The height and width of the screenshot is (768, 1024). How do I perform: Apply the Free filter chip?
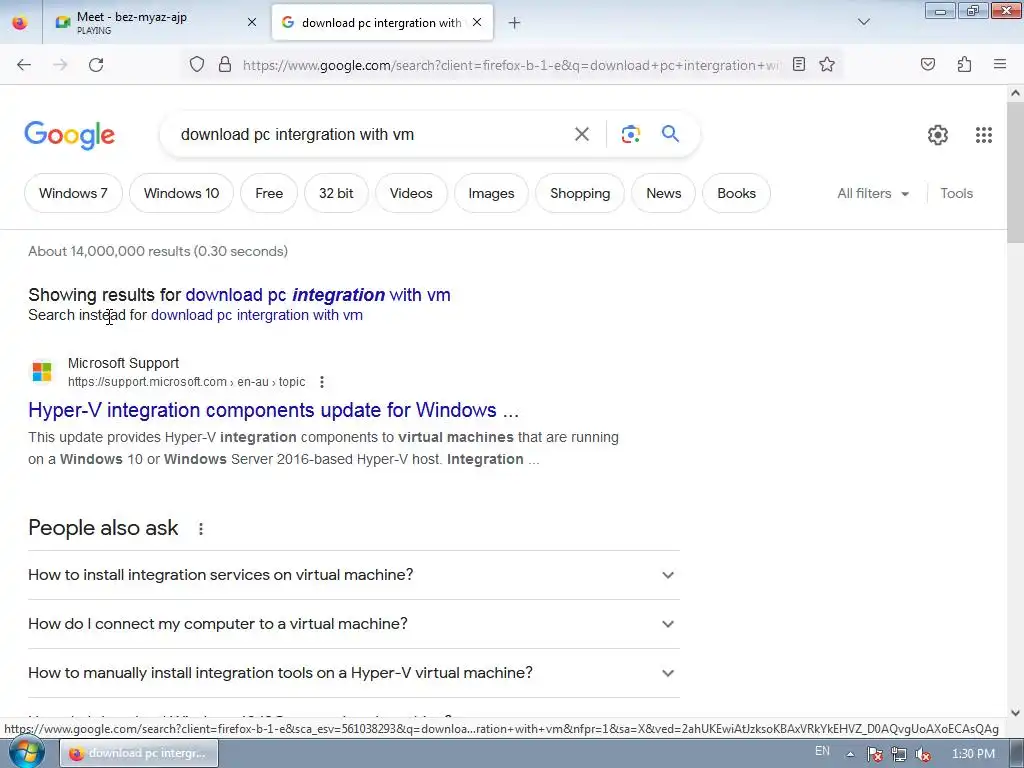(268, 193)
